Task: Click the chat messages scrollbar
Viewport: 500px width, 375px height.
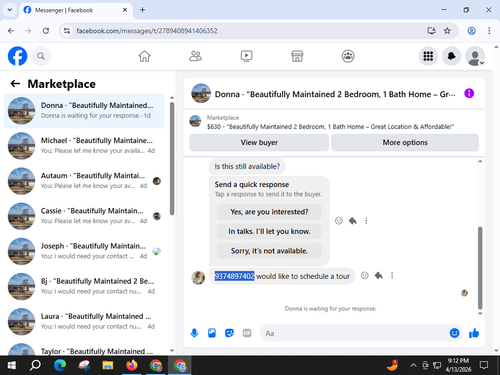Action: click(x=480, y=268)
